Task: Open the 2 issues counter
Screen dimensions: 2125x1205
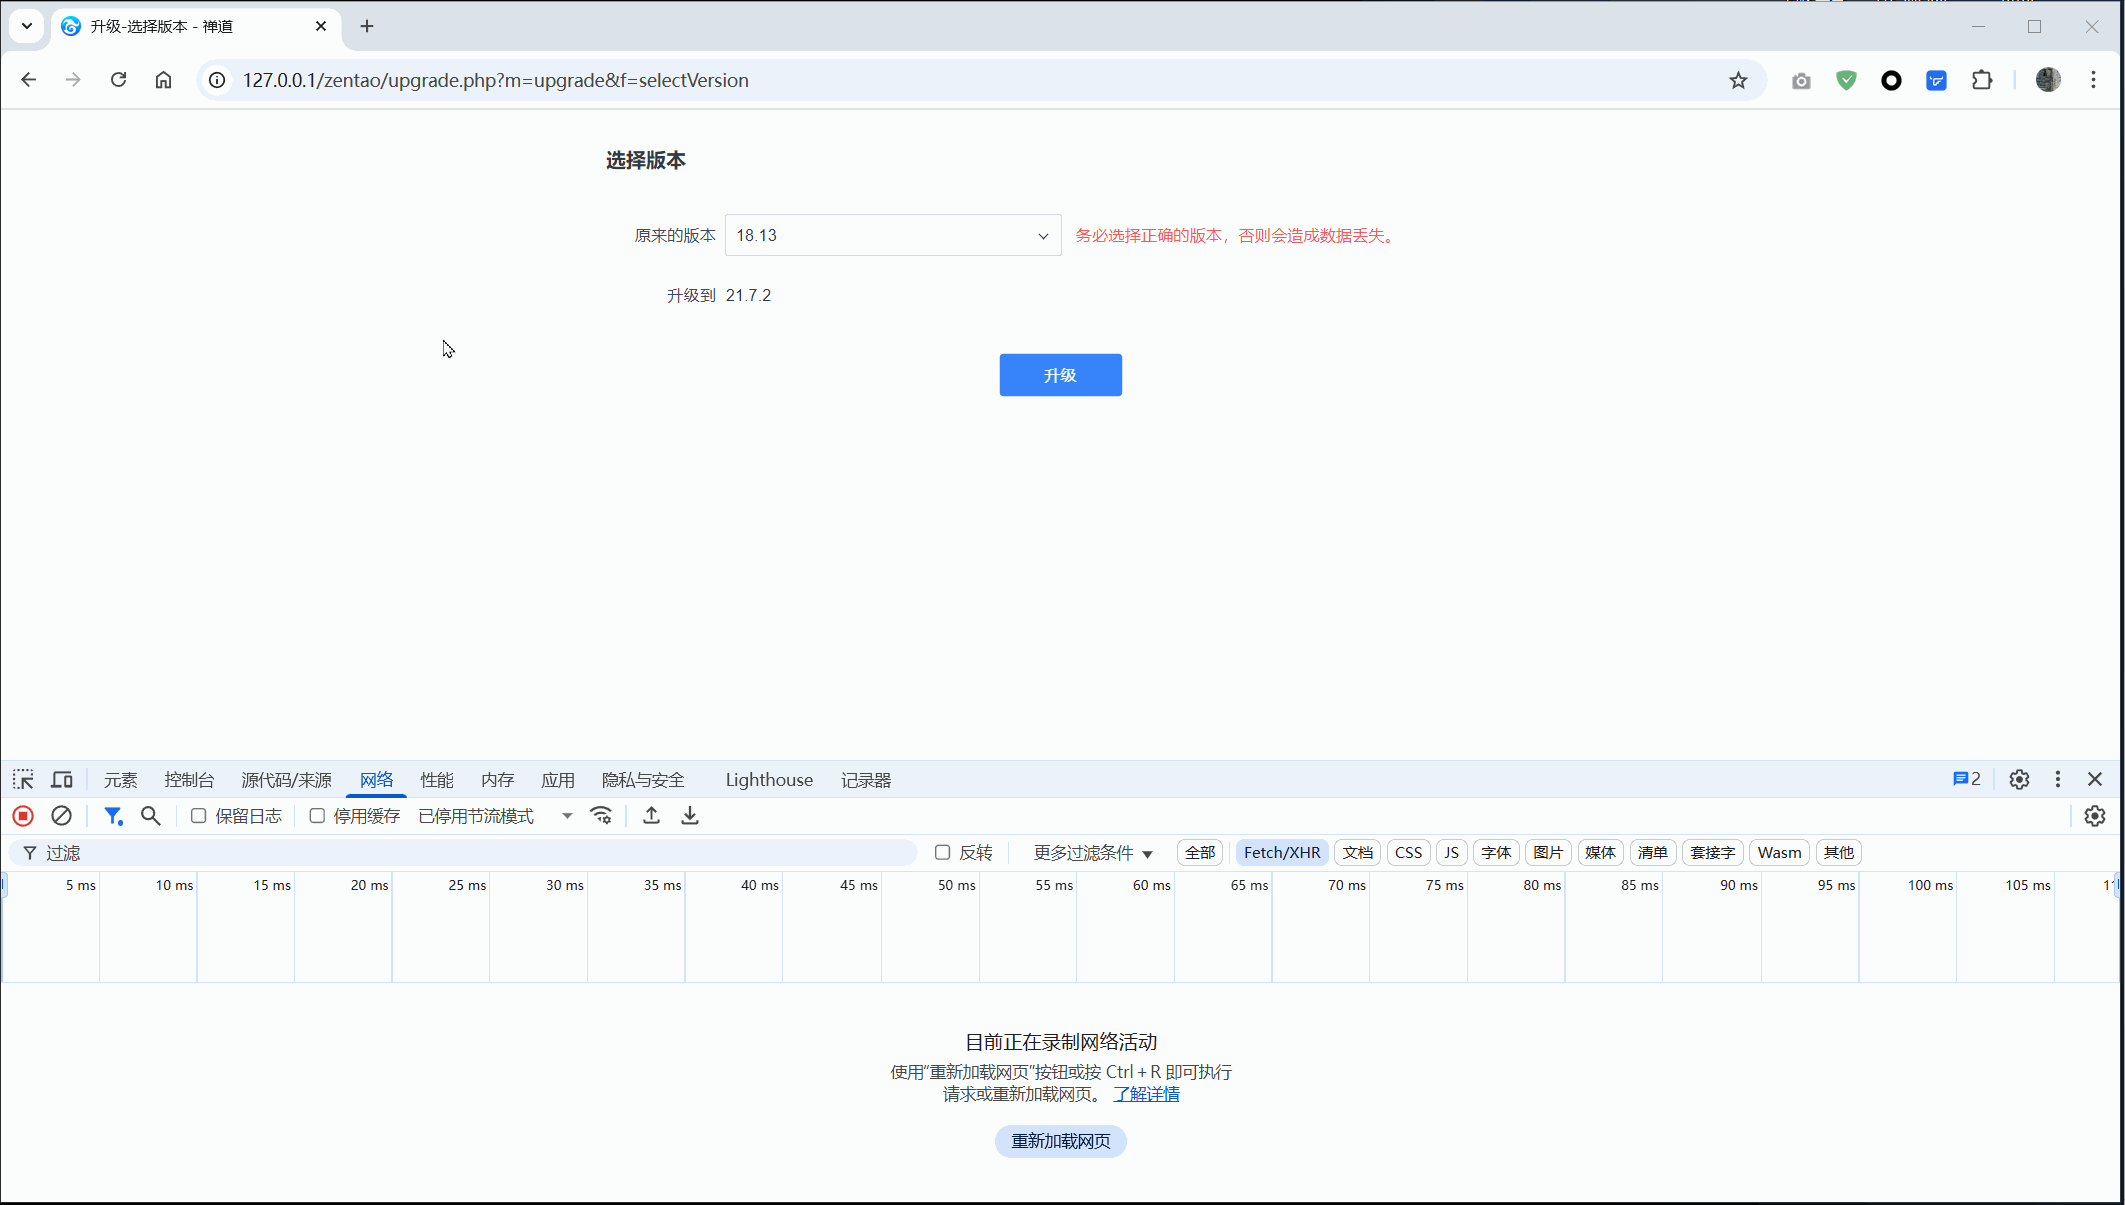Action: point(1966,779)
